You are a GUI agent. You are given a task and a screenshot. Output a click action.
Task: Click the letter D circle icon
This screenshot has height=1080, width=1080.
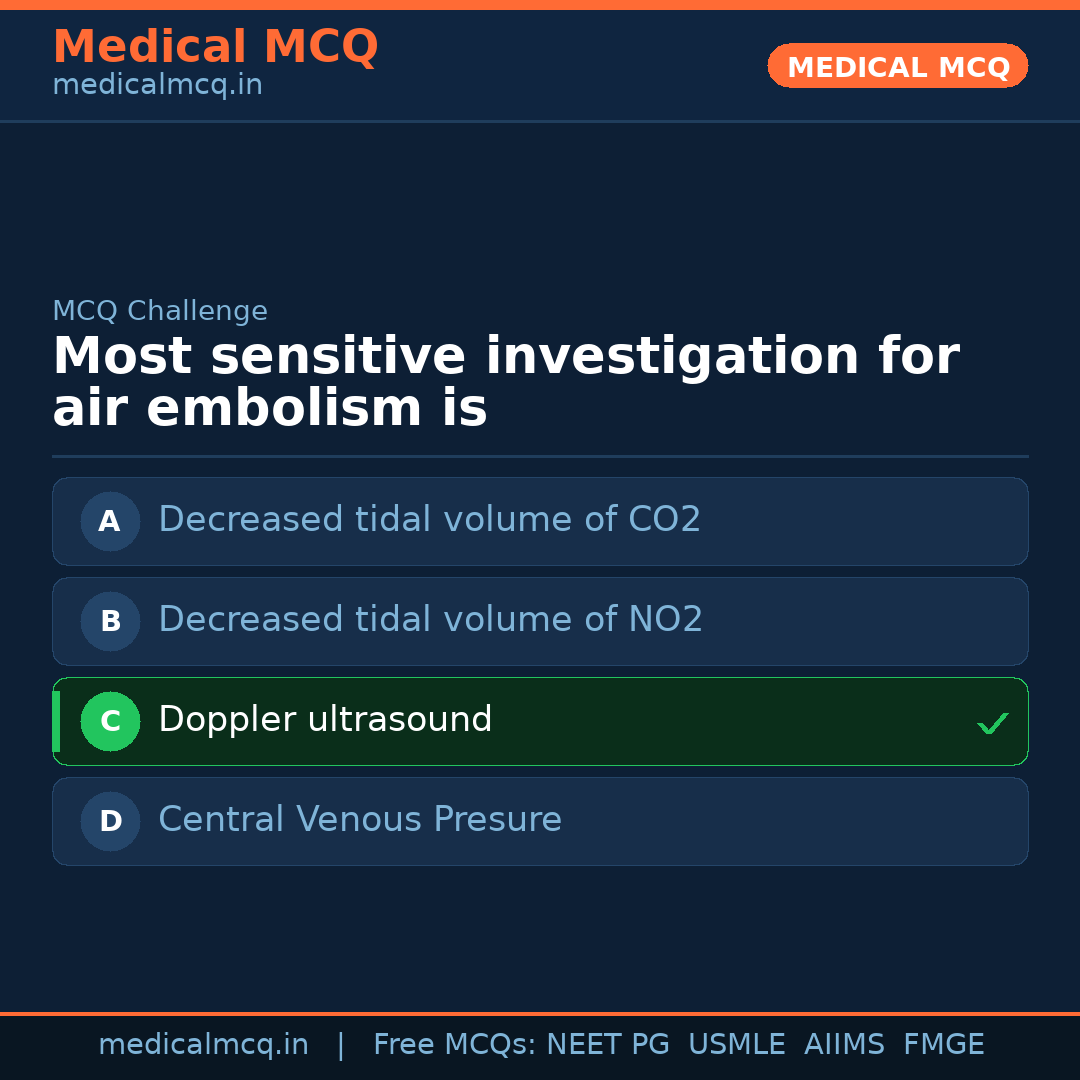click(x=110, y=821)
